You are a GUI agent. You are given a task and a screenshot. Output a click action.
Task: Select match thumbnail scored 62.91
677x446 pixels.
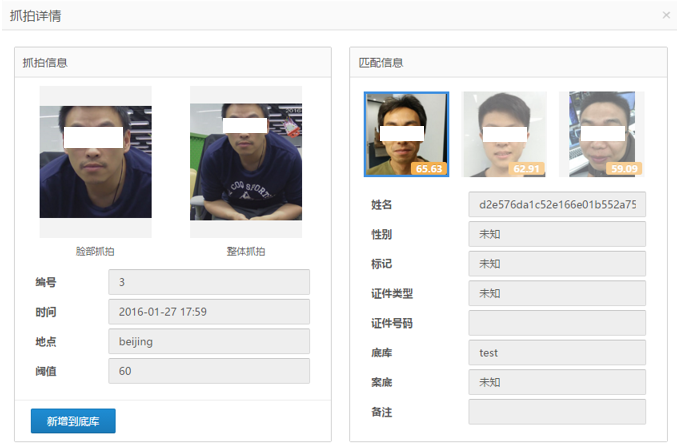(504, 134)
